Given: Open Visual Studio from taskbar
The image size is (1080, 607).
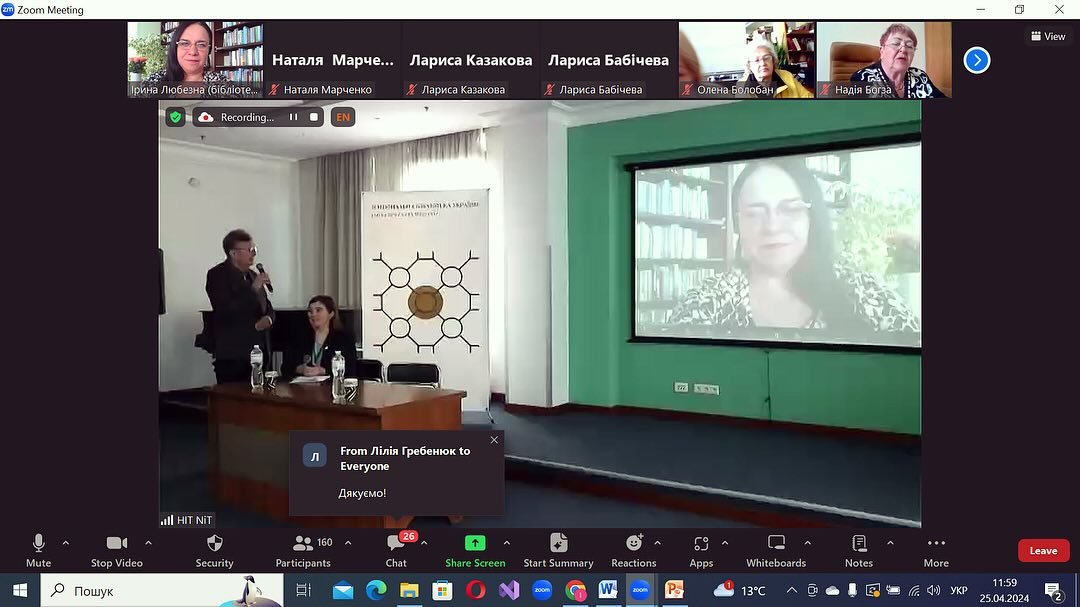Looking at the screenshot, I should [508, 590].
